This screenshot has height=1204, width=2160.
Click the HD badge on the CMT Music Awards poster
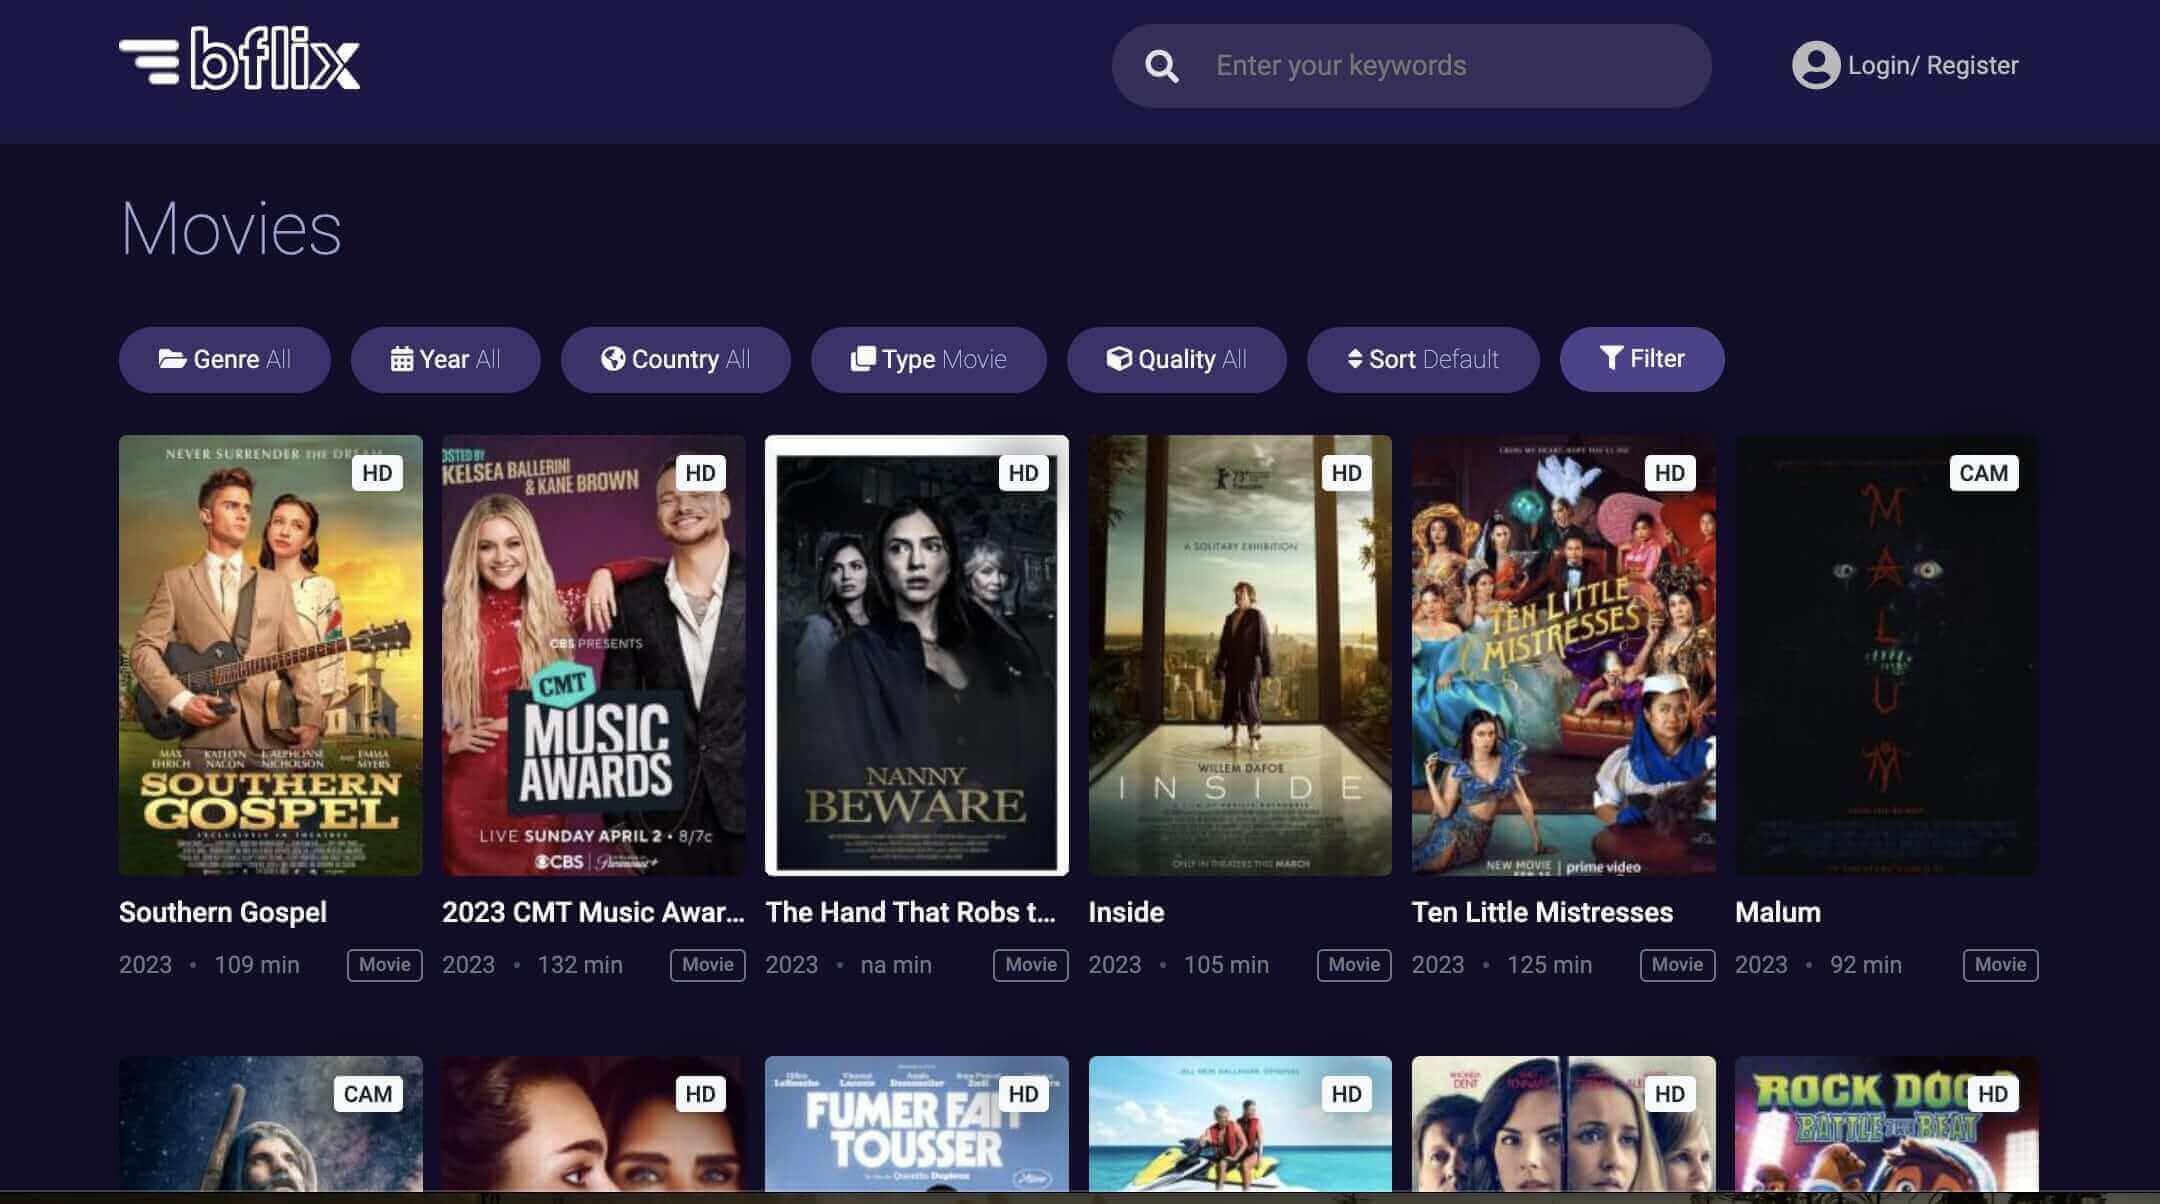pos(700,473)
